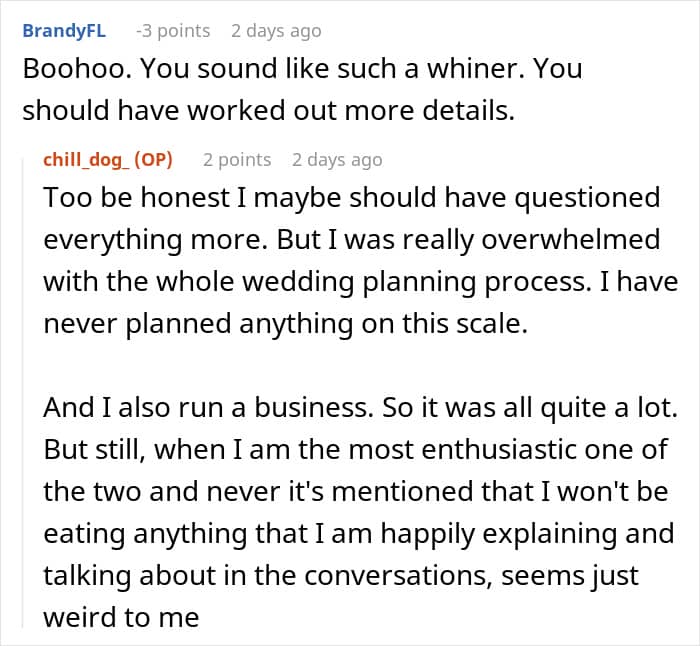Click the closing line "weird to me"
The height and width of the screenshot is (646, 700).
pyautogui.click(x=121, y=618)
